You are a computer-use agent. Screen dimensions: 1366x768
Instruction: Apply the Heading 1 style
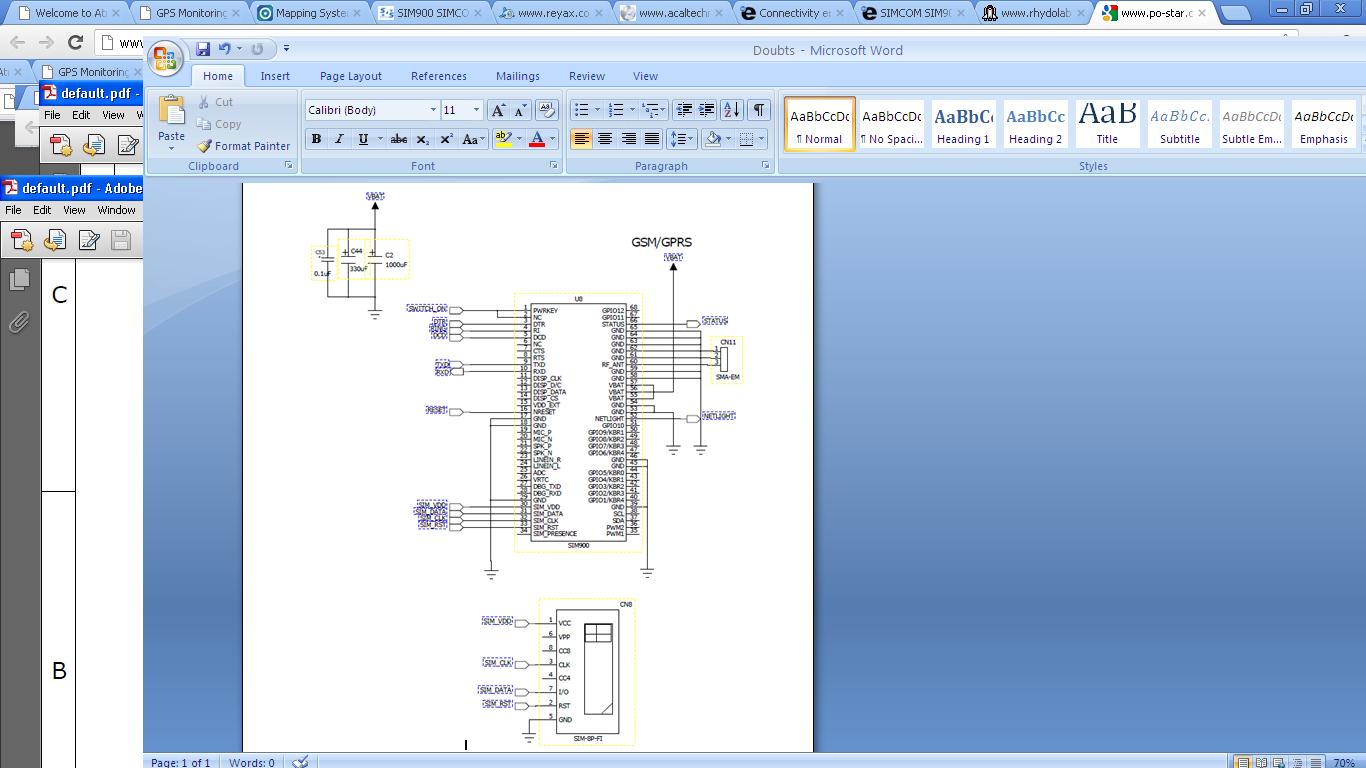click(x=962, y=124)
